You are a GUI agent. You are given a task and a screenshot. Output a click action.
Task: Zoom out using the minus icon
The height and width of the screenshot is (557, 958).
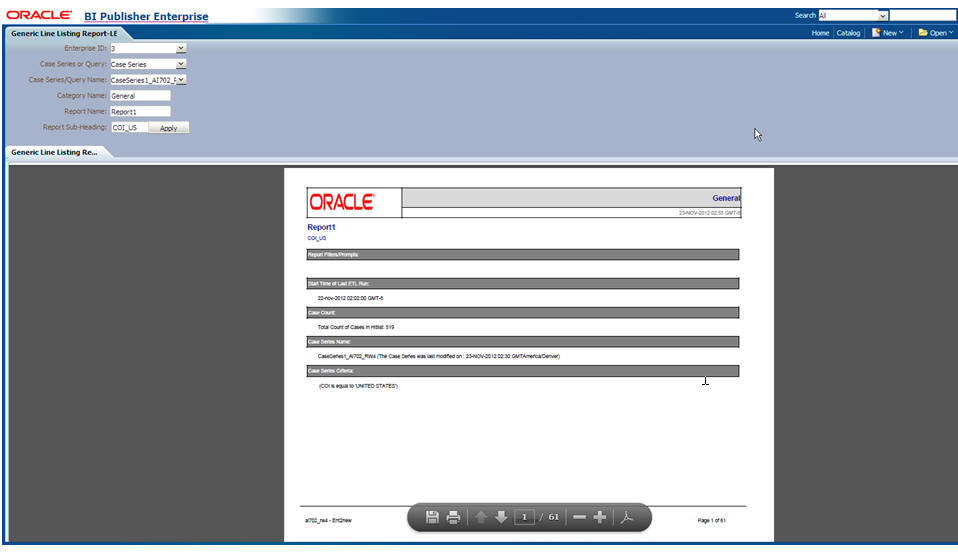[x=580, y=517]
